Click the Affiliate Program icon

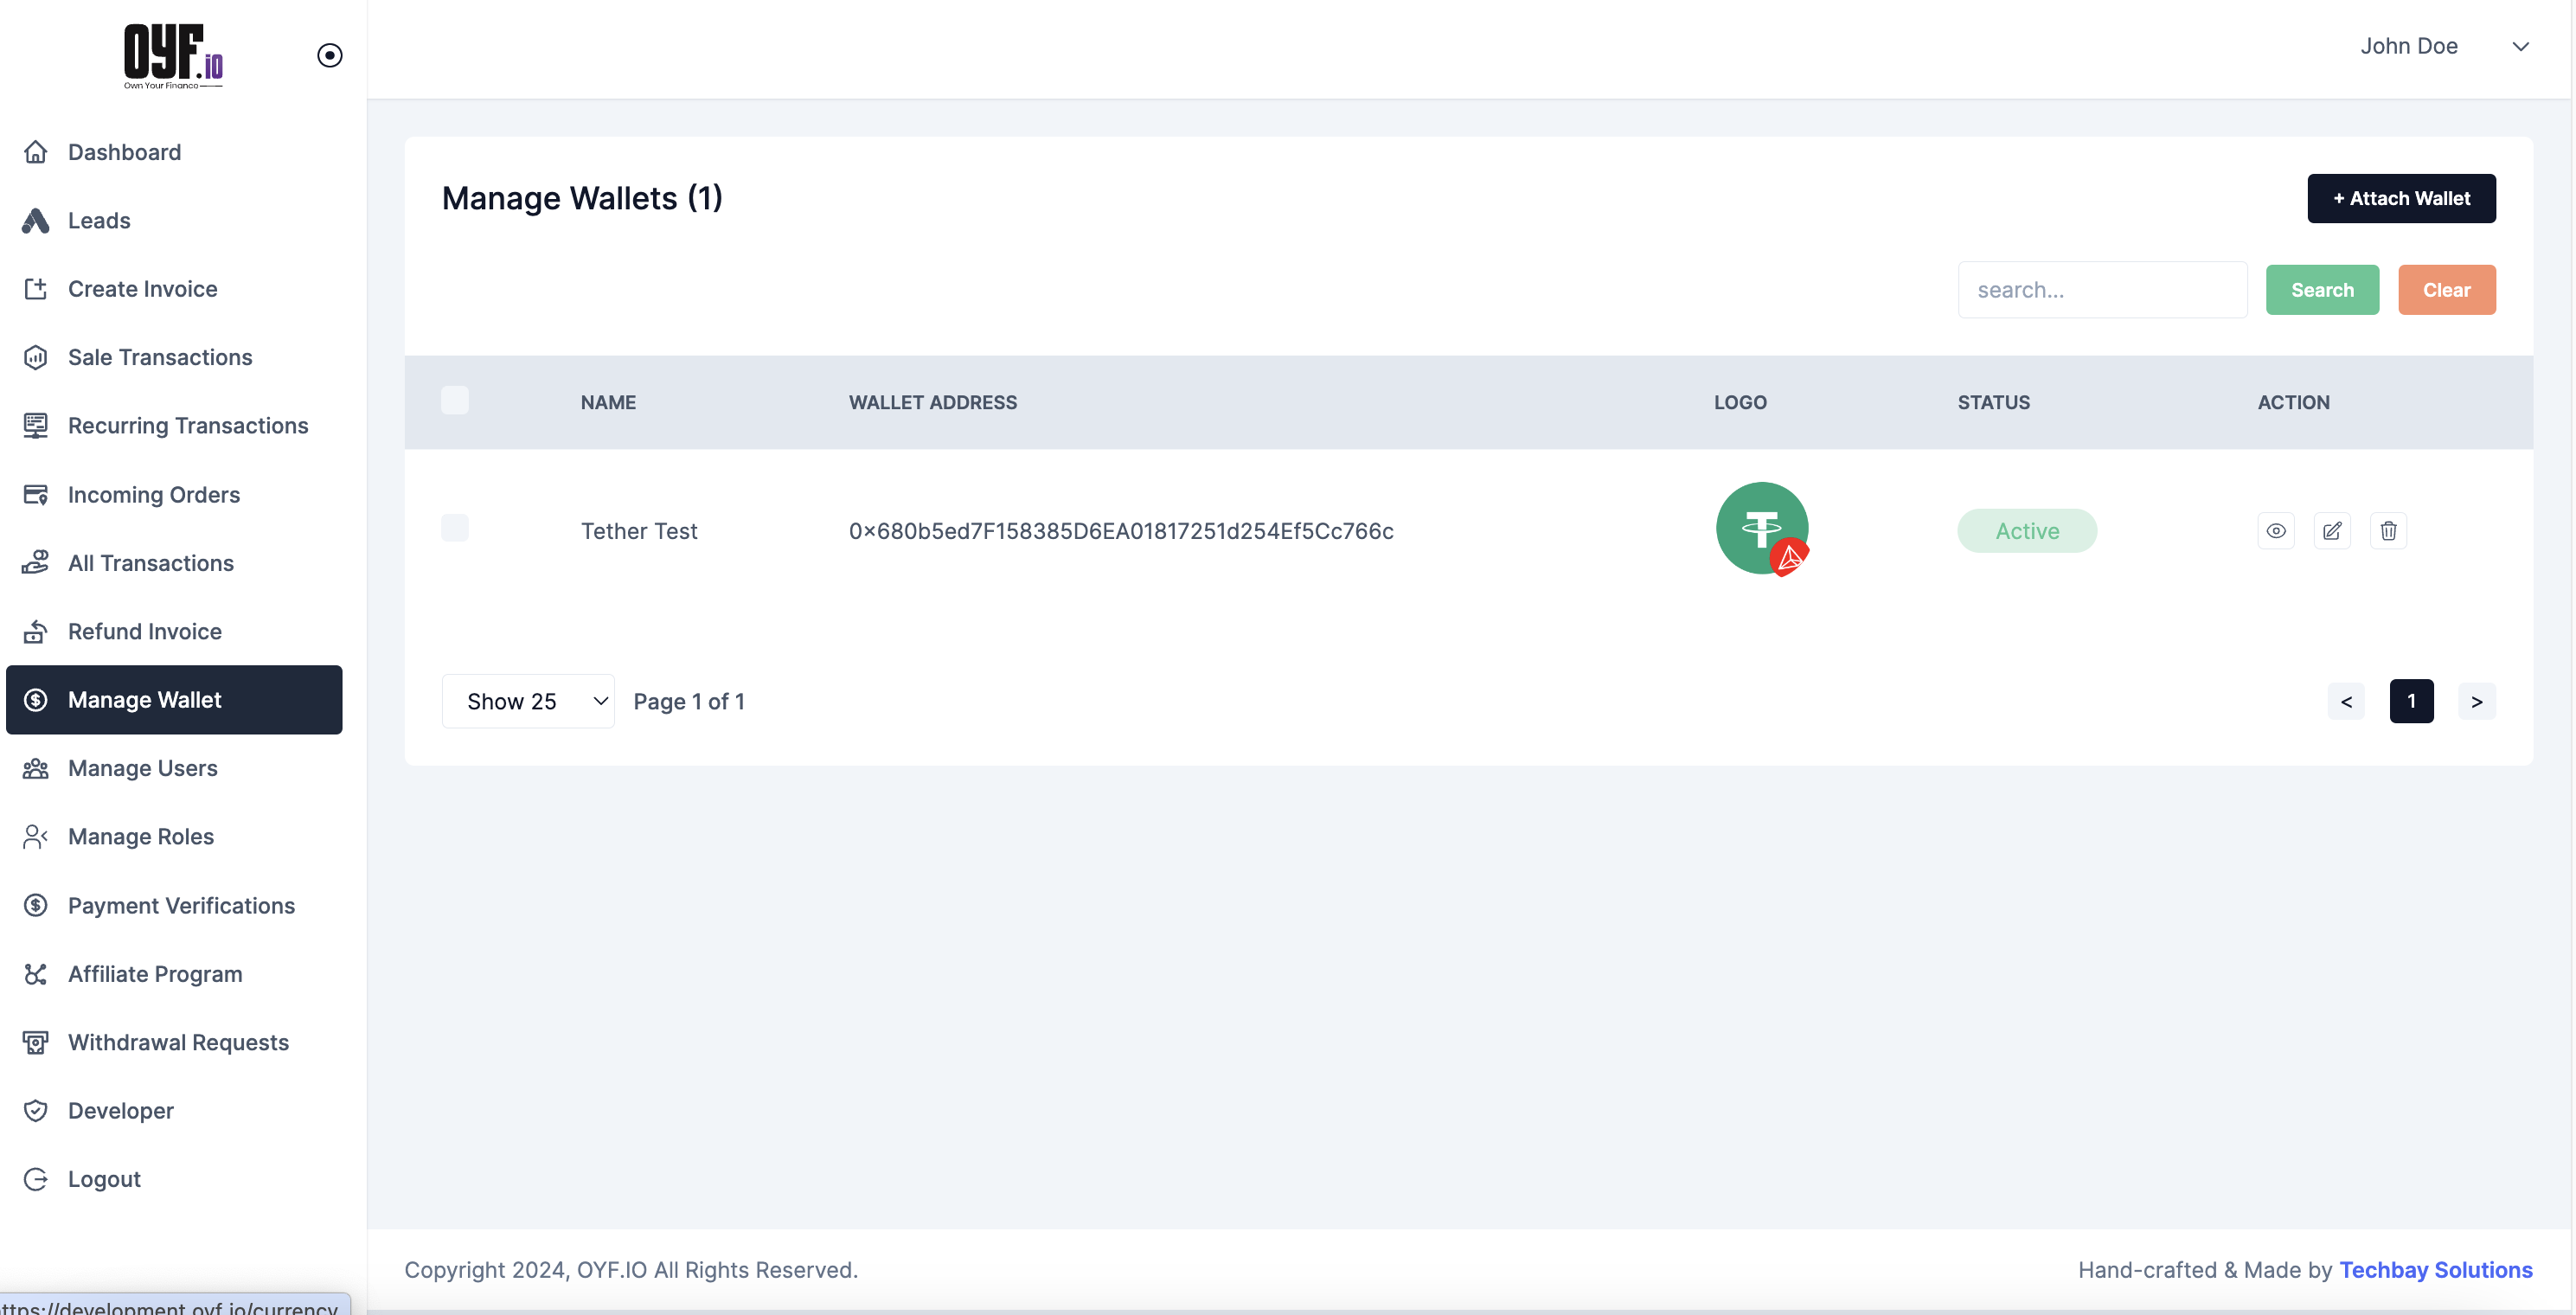click(x=36, y=974)
